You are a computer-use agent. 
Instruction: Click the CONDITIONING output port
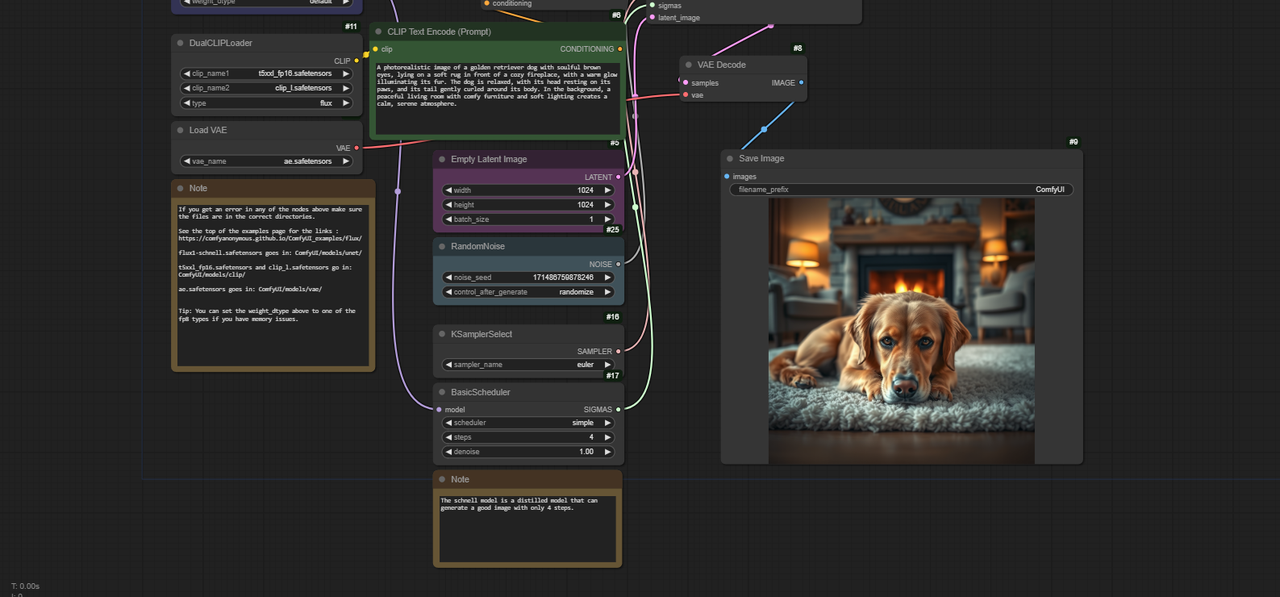(620, 49)
